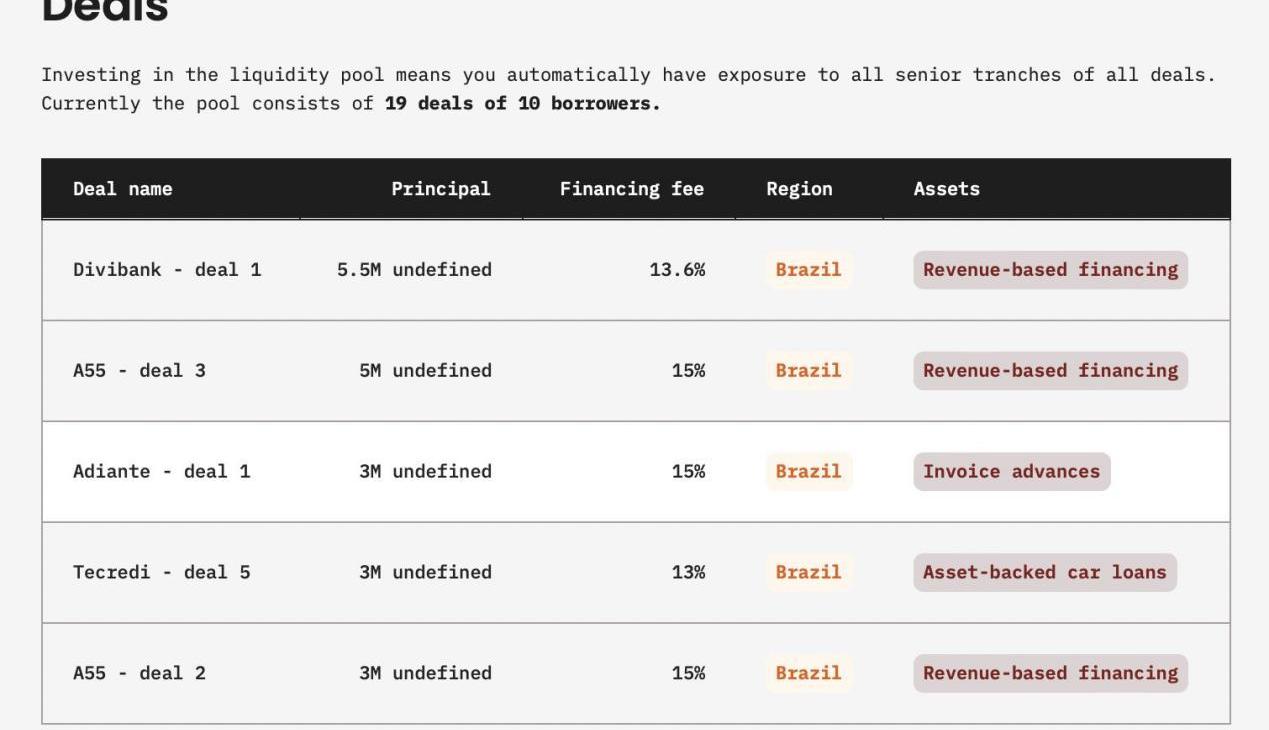The height and width of the screenshot is (730, 1269).
Task: Select the Region column header
Action: click(799, 189)
